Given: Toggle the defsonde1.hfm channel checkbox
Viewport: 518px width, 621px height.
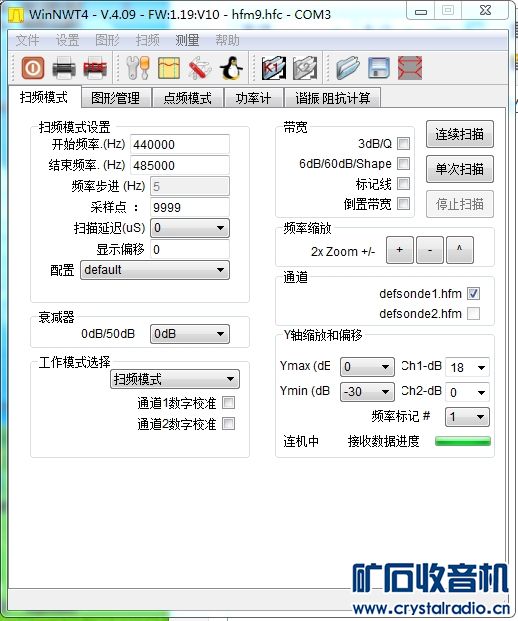Looking at the screenshot, I should pyautogui.click(x=473, y=293).
